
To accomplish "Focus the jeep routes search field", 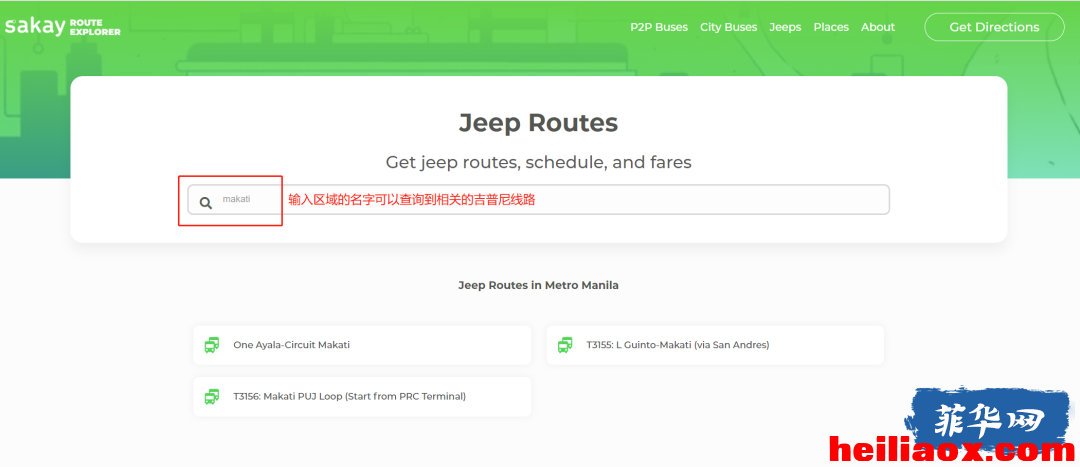I will click(x=539, y=199).
